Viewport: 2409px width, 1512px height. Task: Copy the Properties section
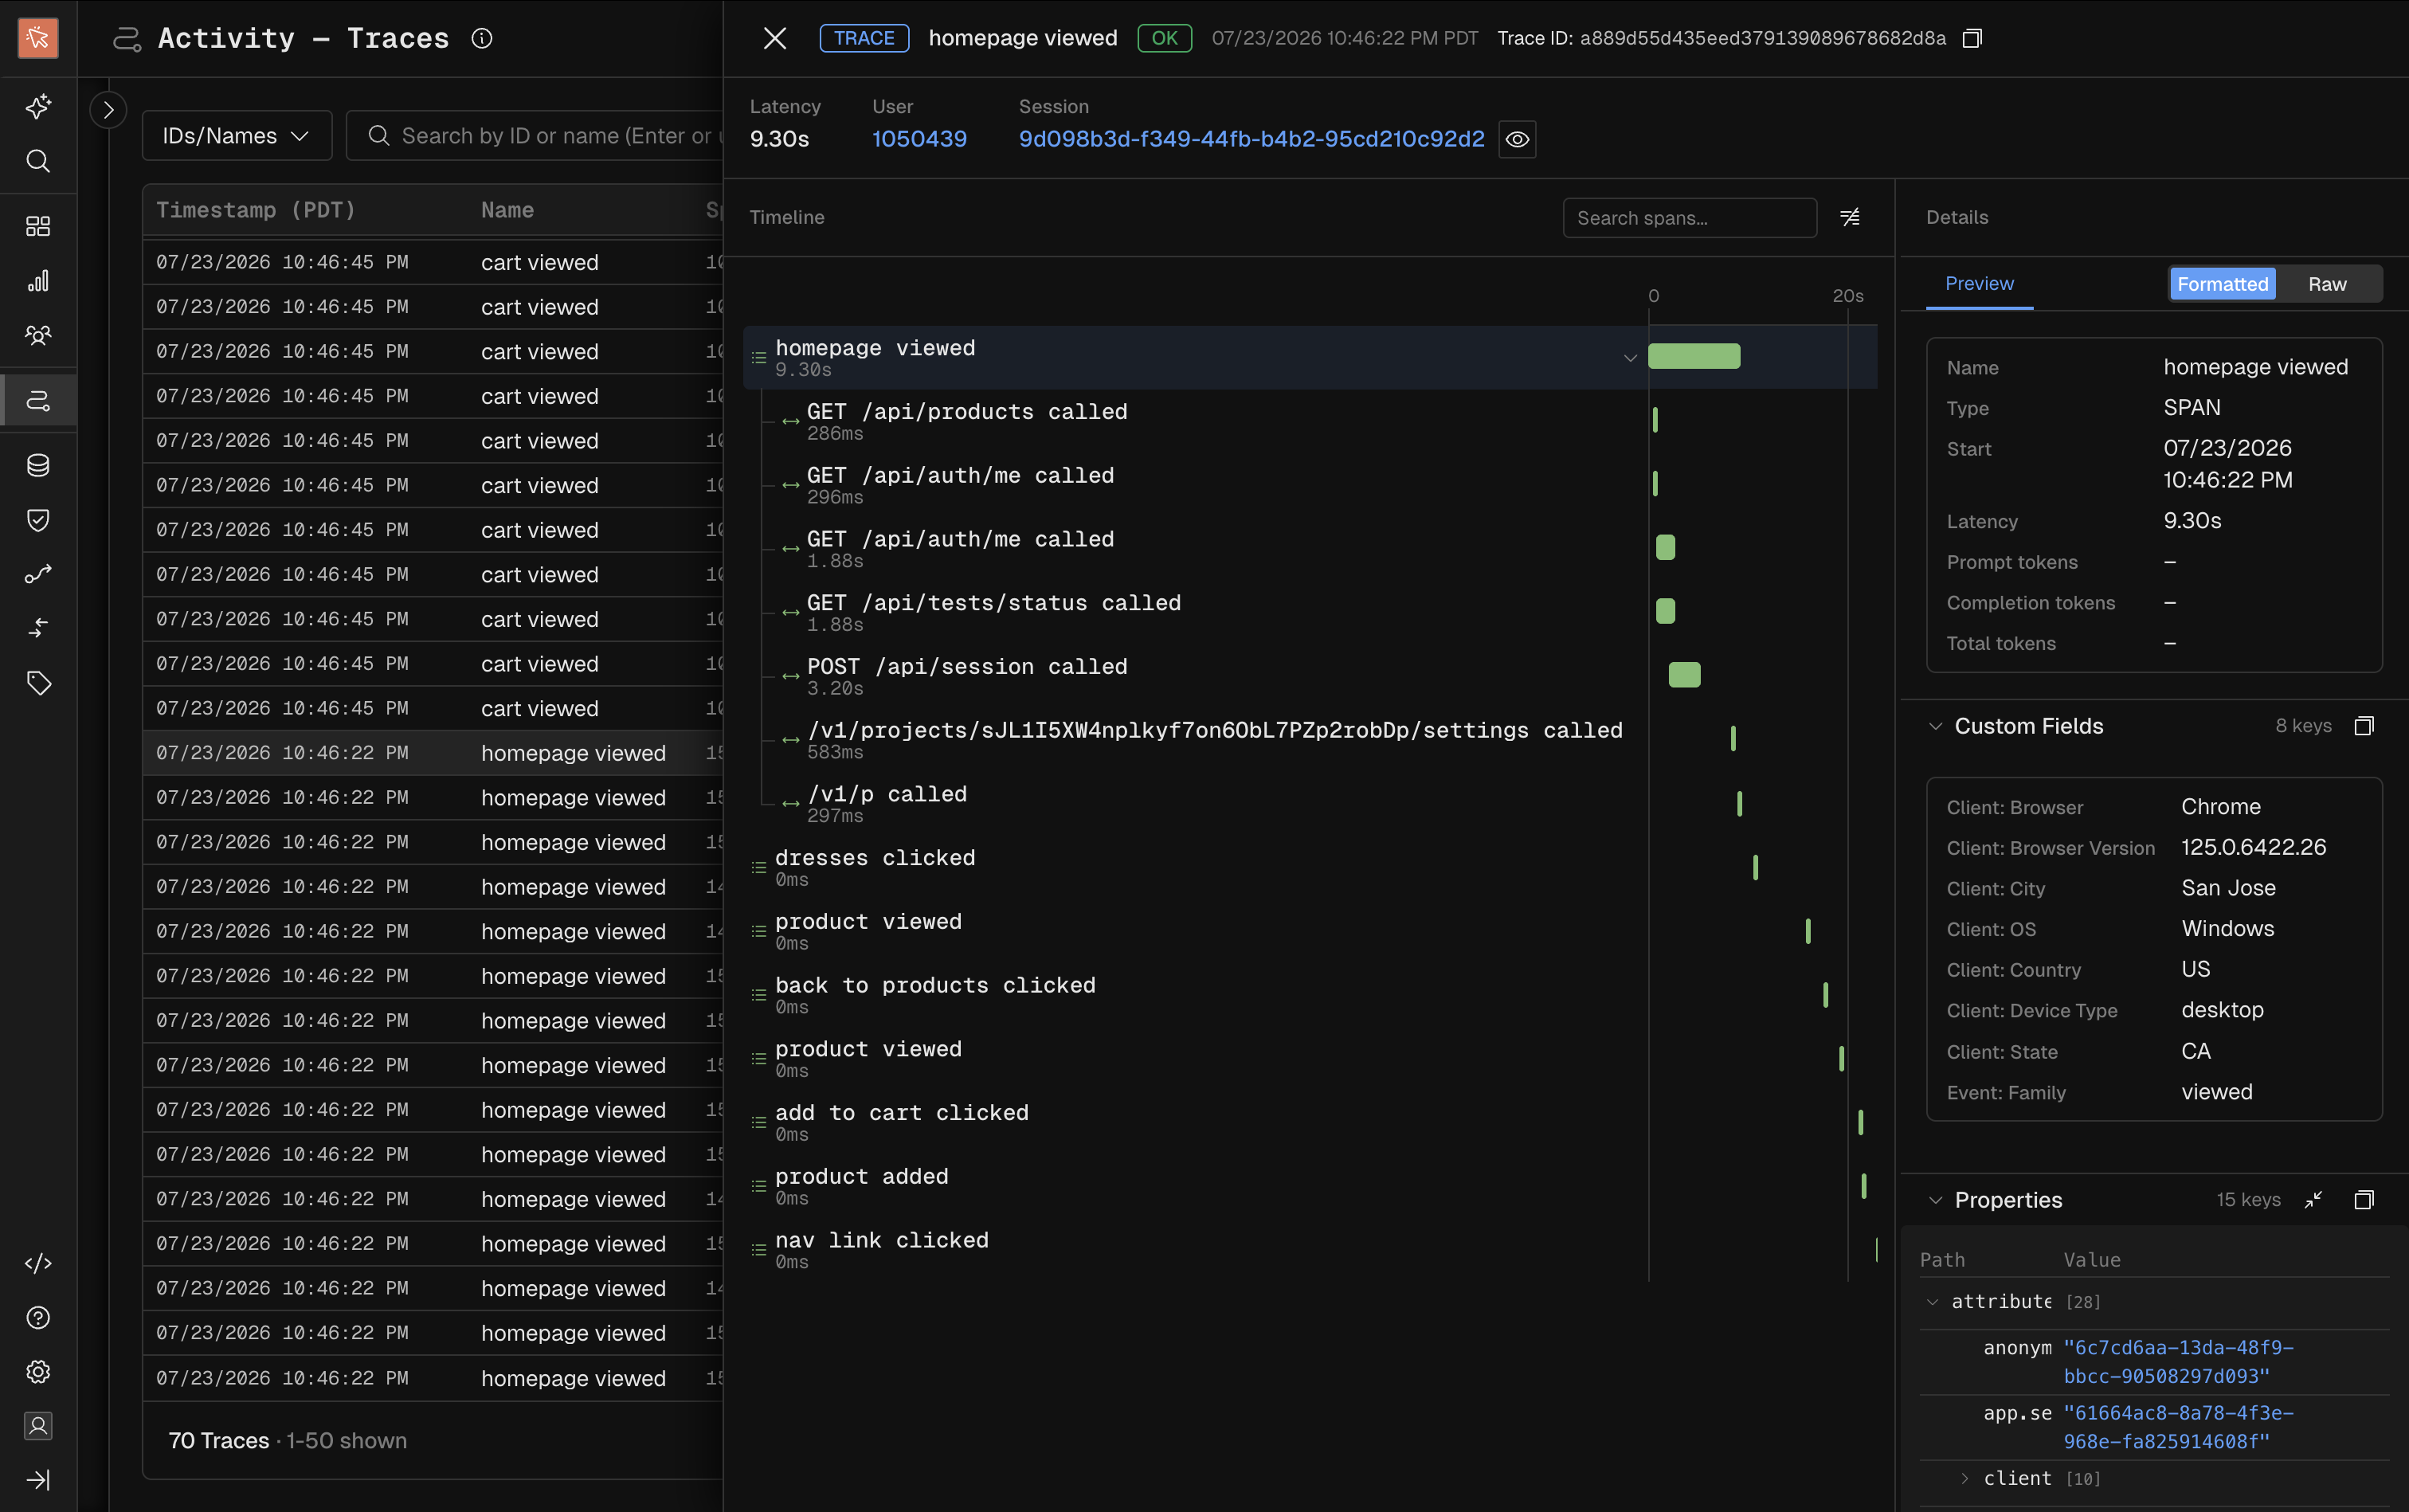coord(2364,1200)
